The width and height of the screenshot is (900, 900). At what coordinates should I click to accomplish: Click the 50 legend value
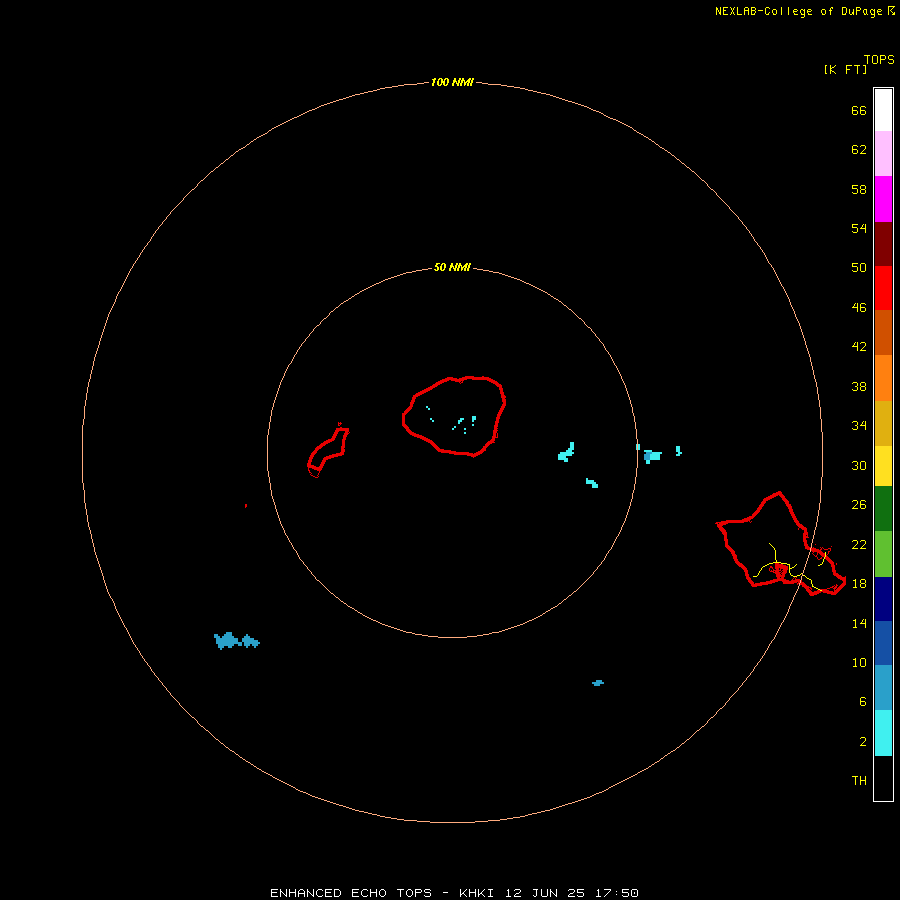pyautogui.click(x=859, y=268)
